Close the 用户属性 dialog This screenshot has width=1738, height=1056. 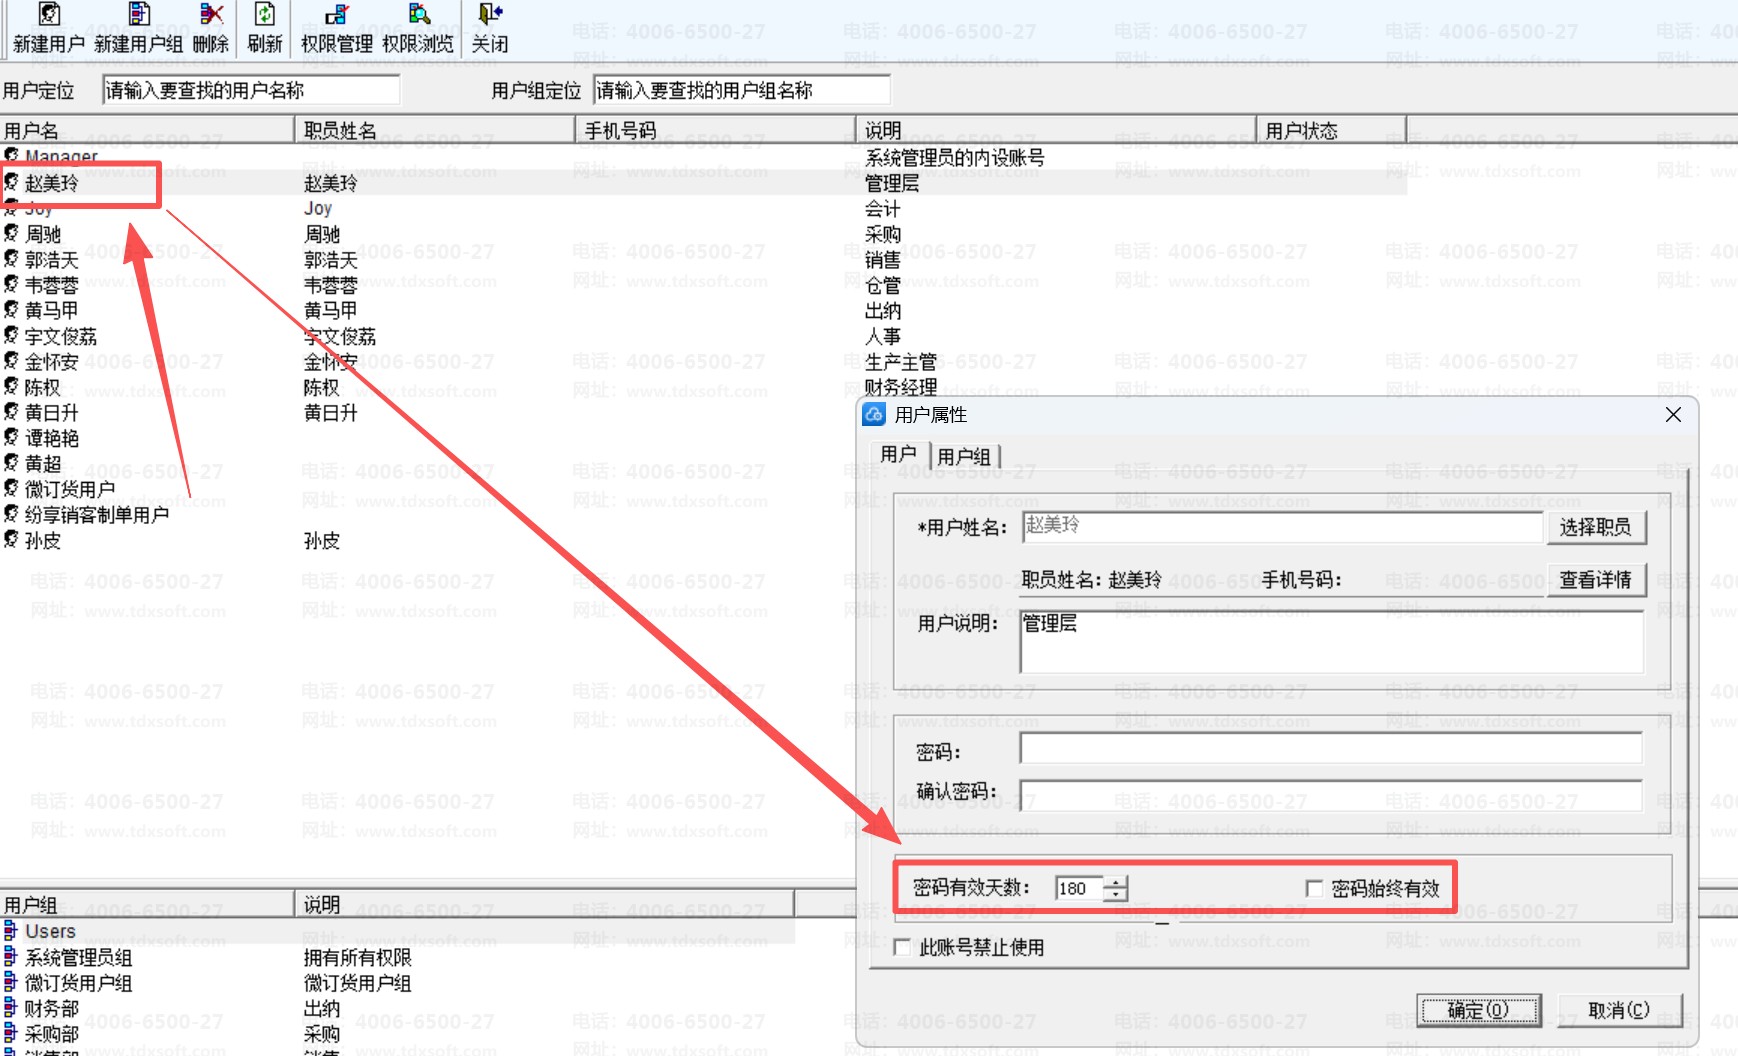[x=1673, y=414]
